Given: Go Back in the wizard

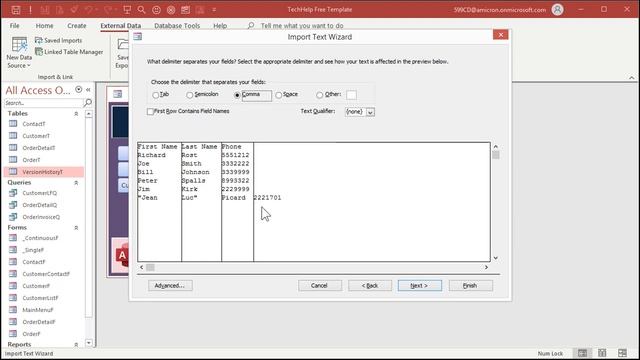Looking at the screenshot, I should click(x=370, y=286).
